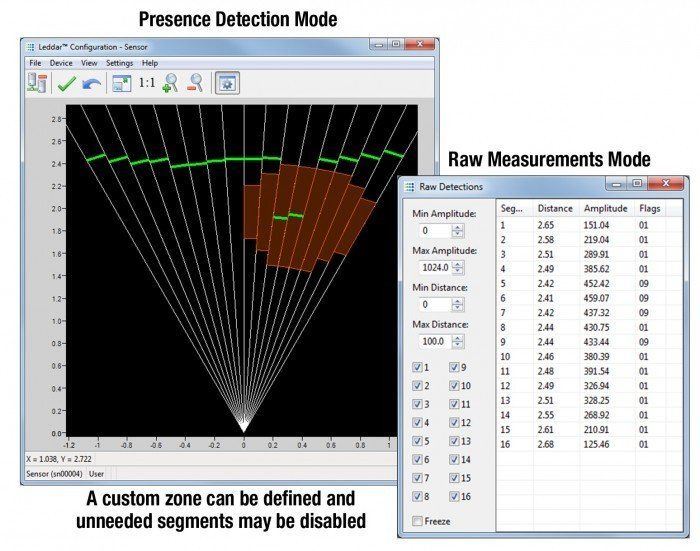Open the Device menu
The width and height of the screenshot is (700, 551).
(61, 63)
